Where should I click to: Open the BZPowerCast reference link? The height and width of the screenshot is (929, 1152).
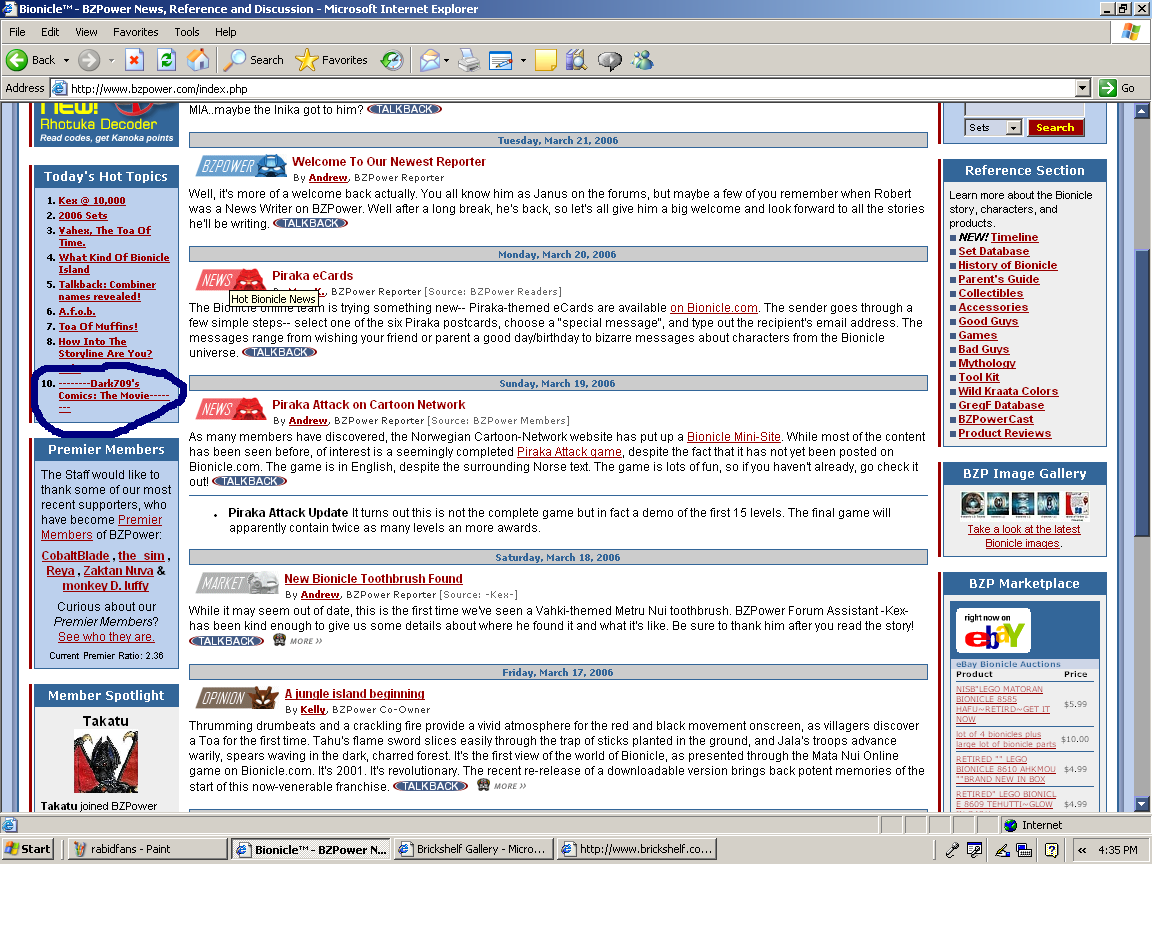996,419
